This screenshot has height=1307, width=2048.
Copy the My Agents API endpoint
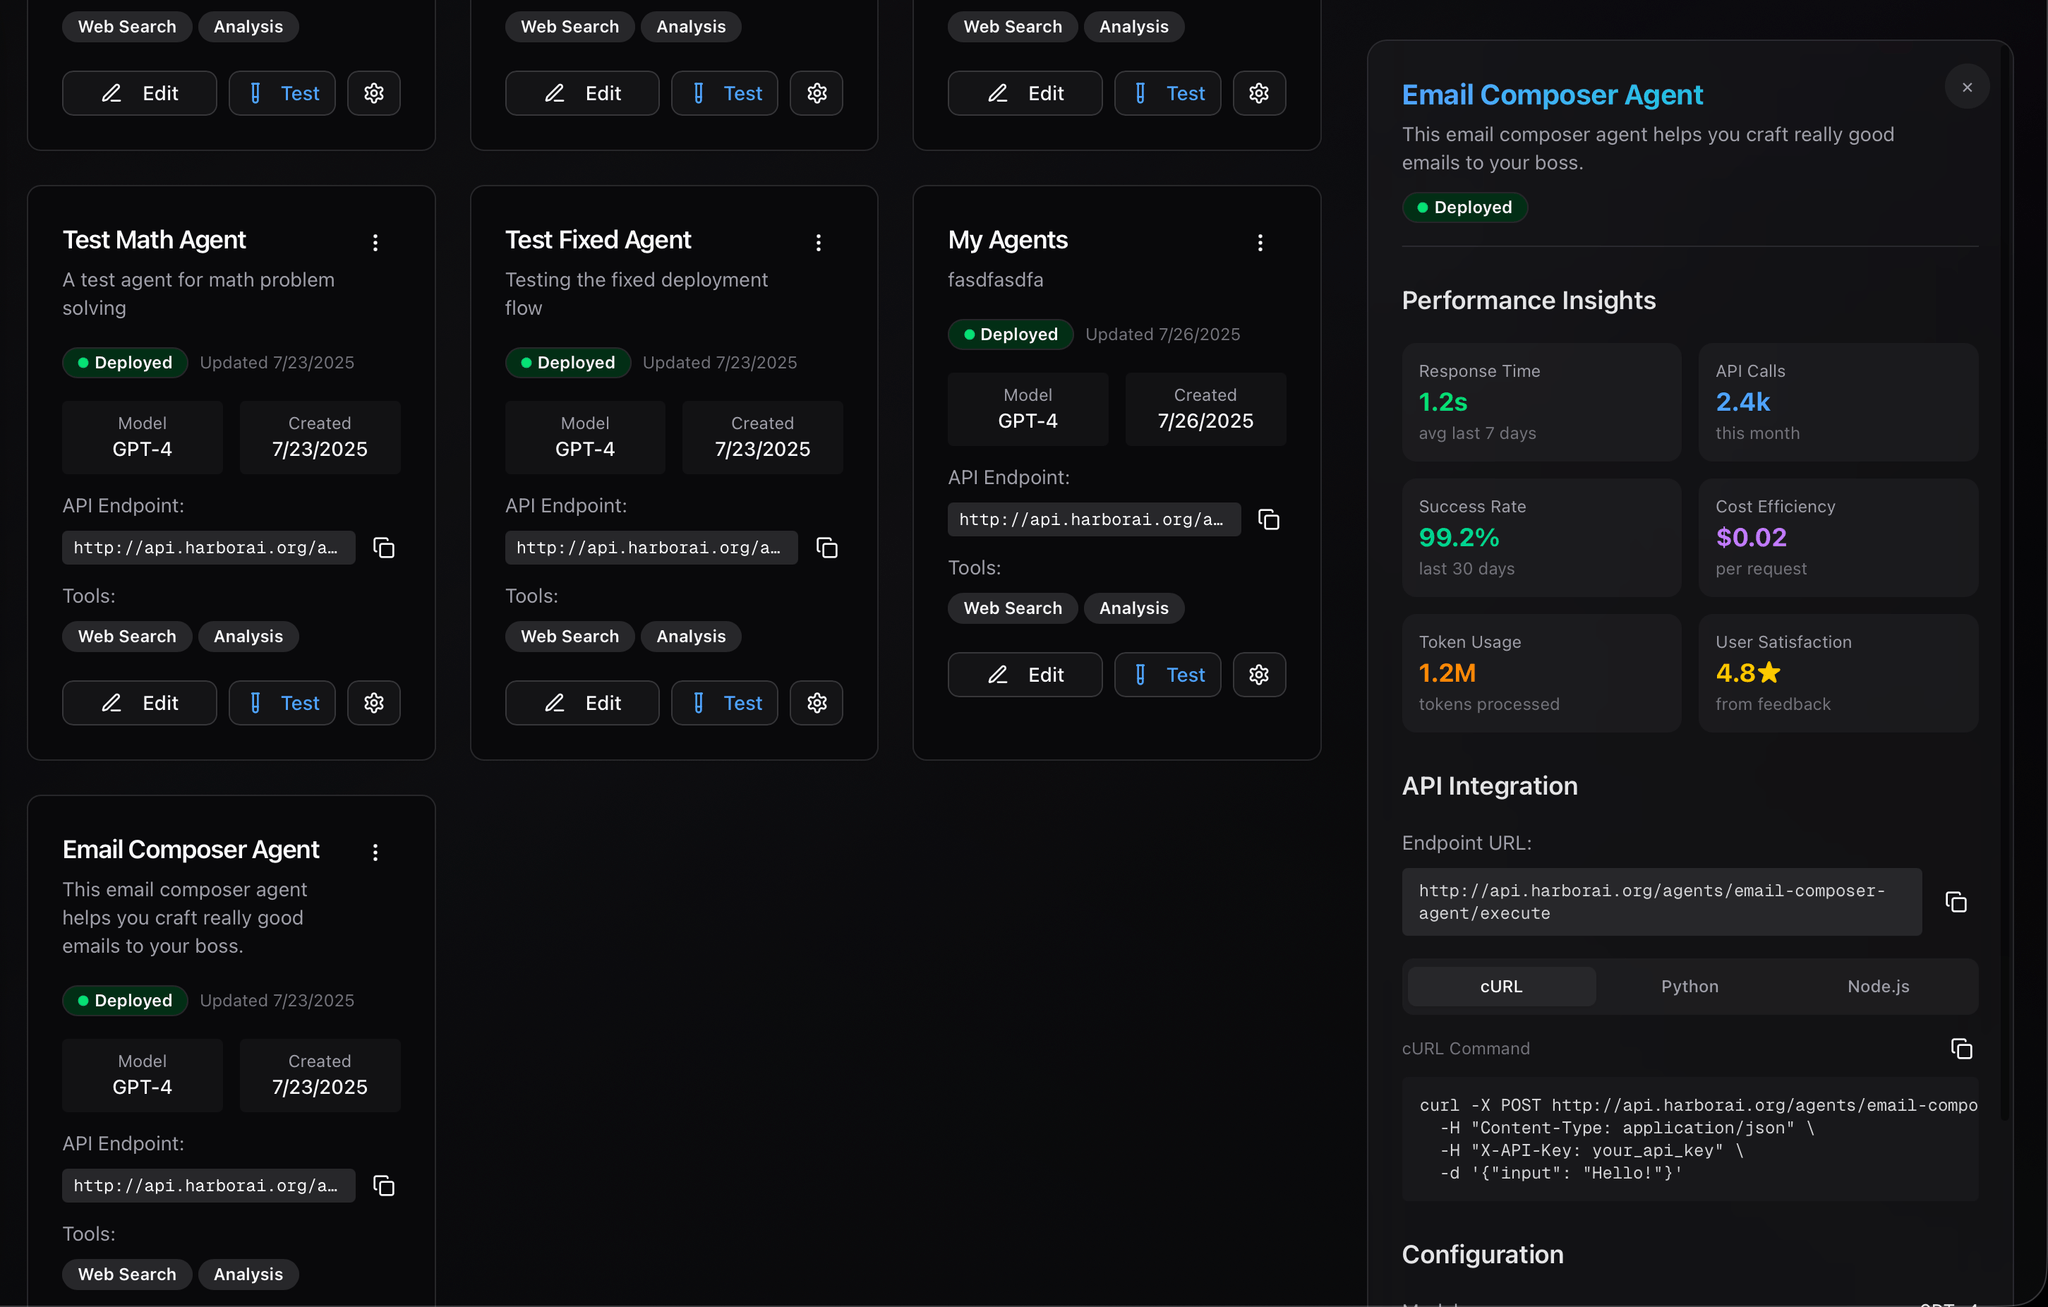1268,519
